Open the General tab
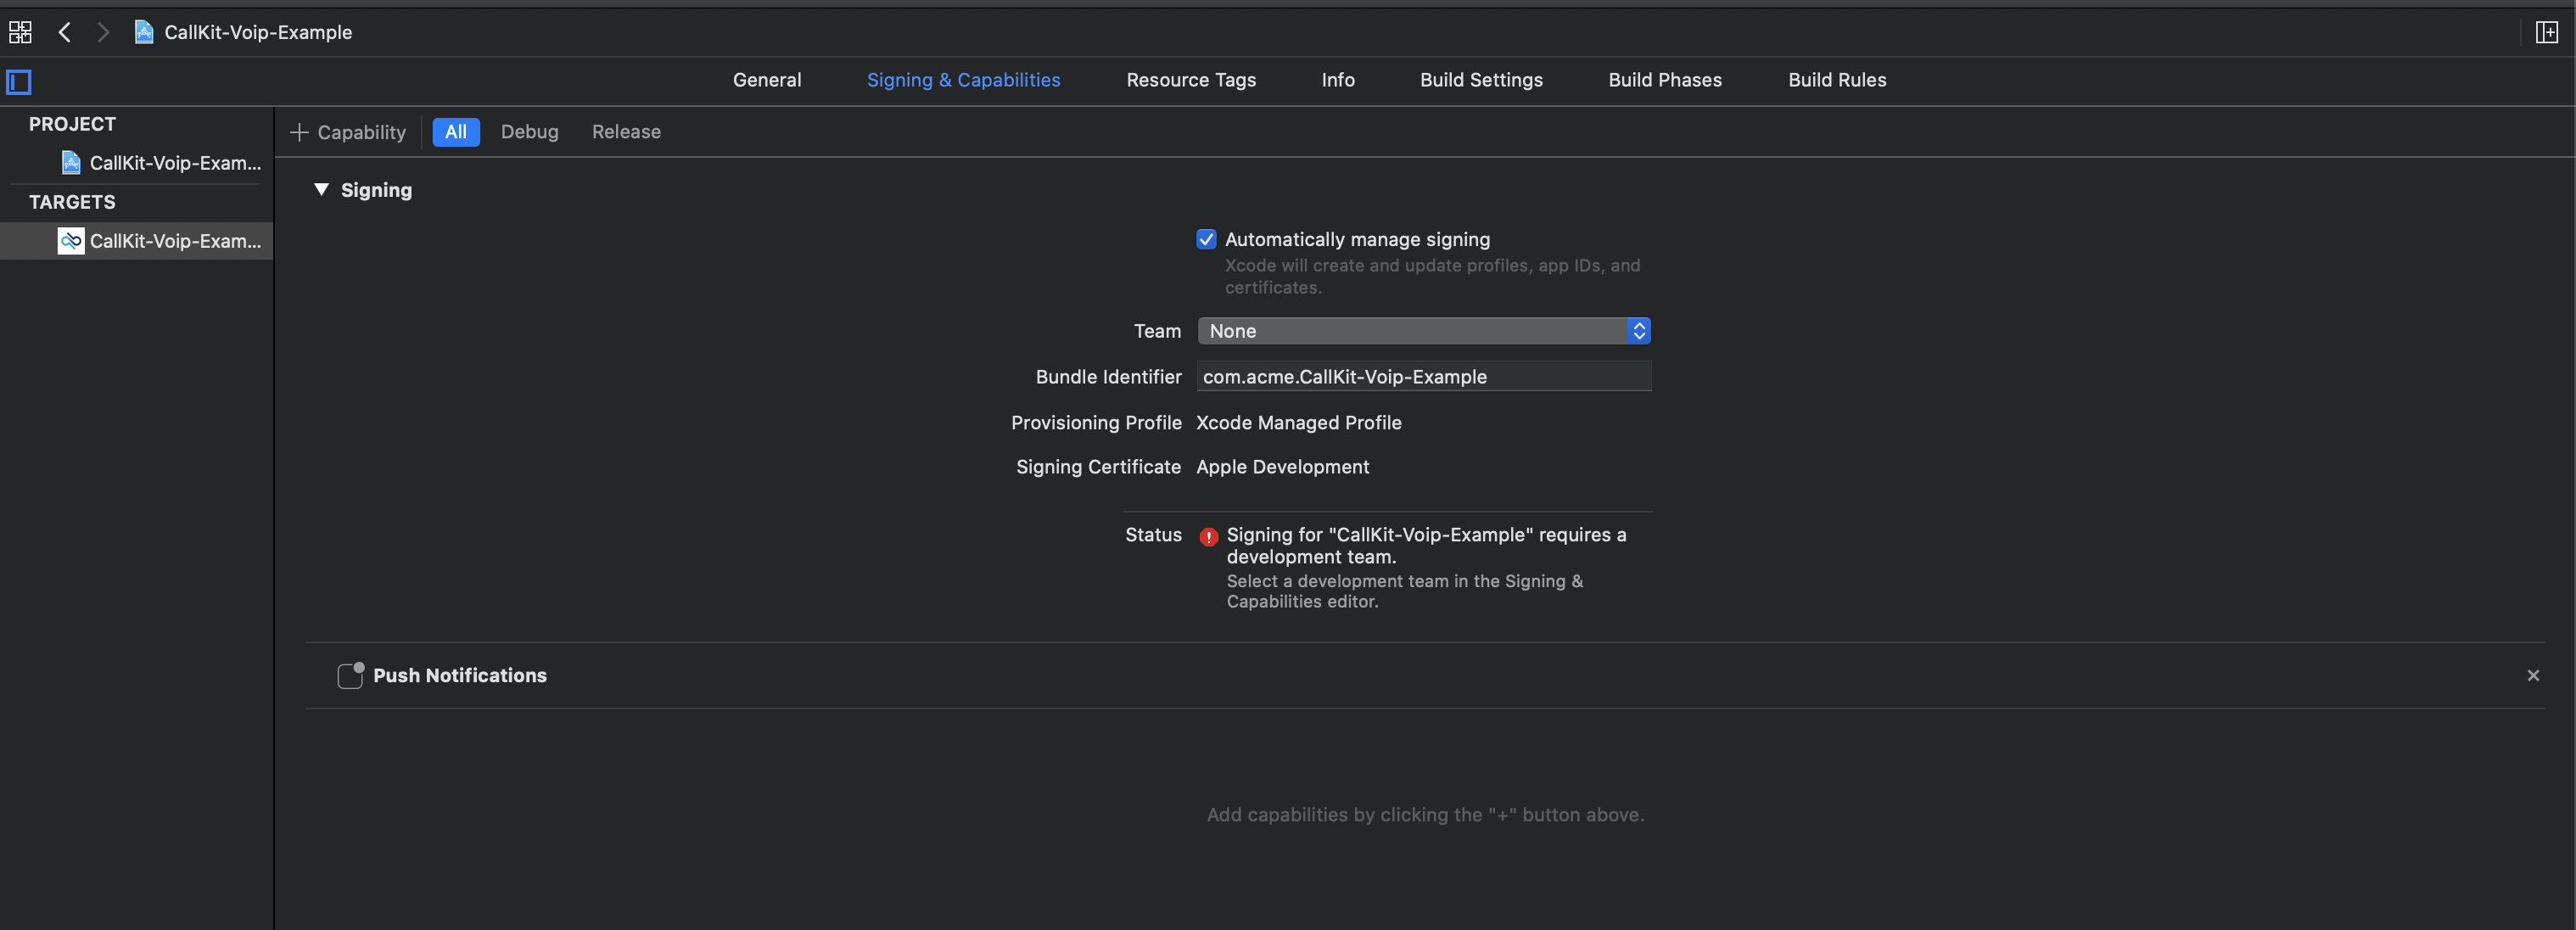Screen dimensions: 2576x930 766,80
